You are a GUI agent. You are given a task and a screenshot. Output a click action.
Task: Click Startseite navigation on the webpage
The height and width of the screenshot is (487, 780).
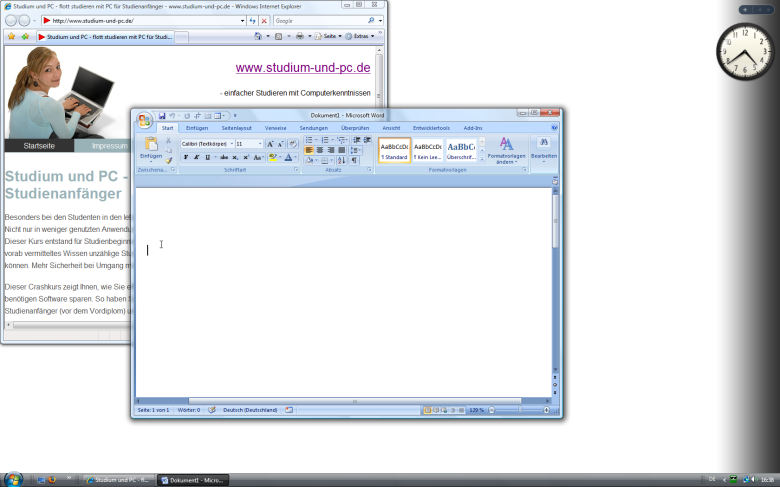(x=39, y=146)
